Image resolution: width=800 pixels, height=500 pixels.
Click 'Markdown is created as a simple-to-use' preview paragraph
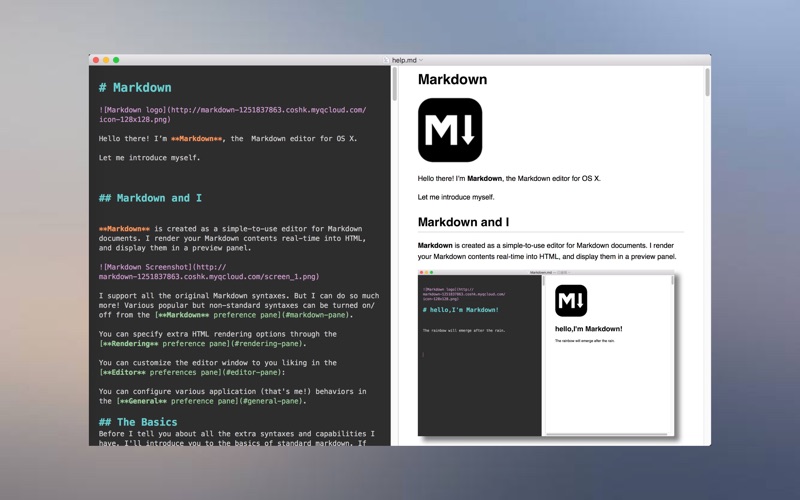tap(547, 251)
